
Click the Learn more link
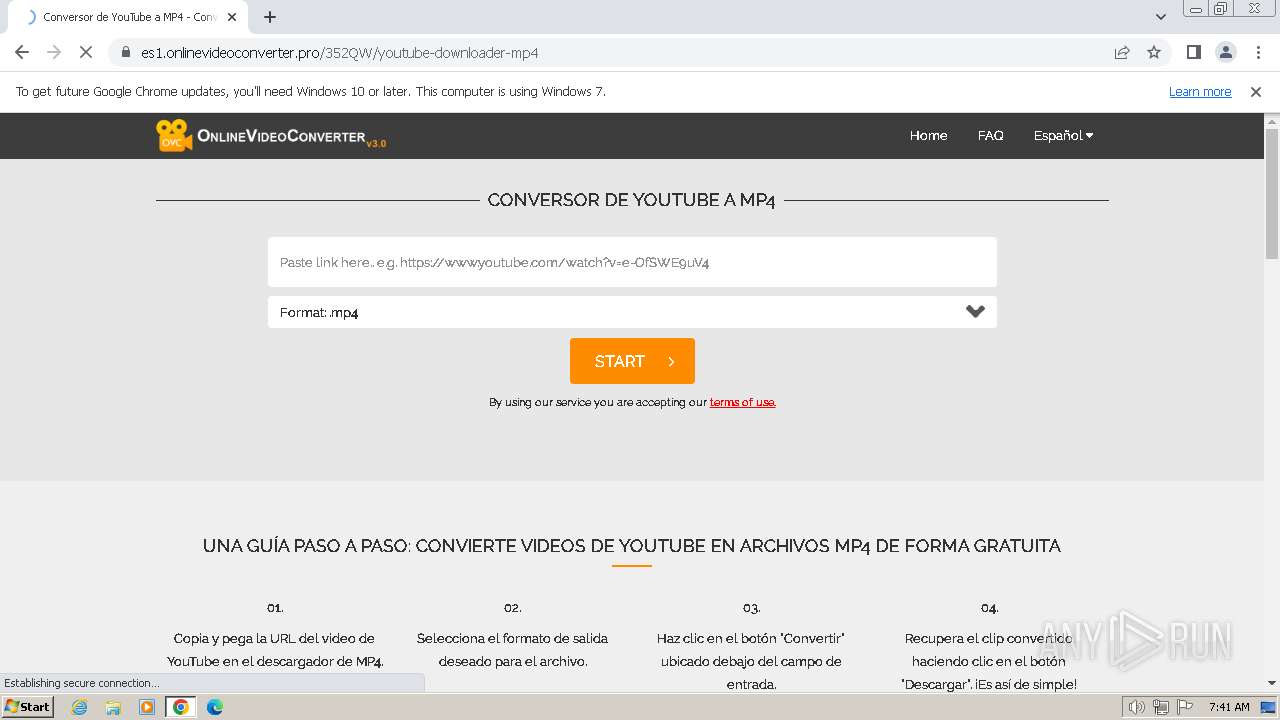click(1200, 91)
